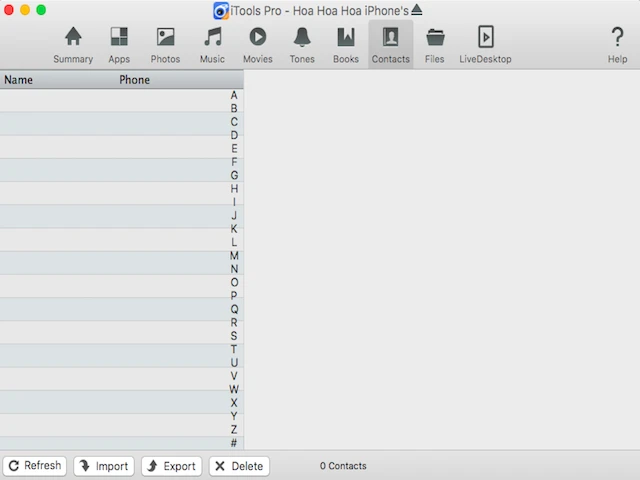Launch LiveDesktop from the toolbar
The width and height of the screenshot is (640, 480).
pyautogui.click(x=485, y=44)
